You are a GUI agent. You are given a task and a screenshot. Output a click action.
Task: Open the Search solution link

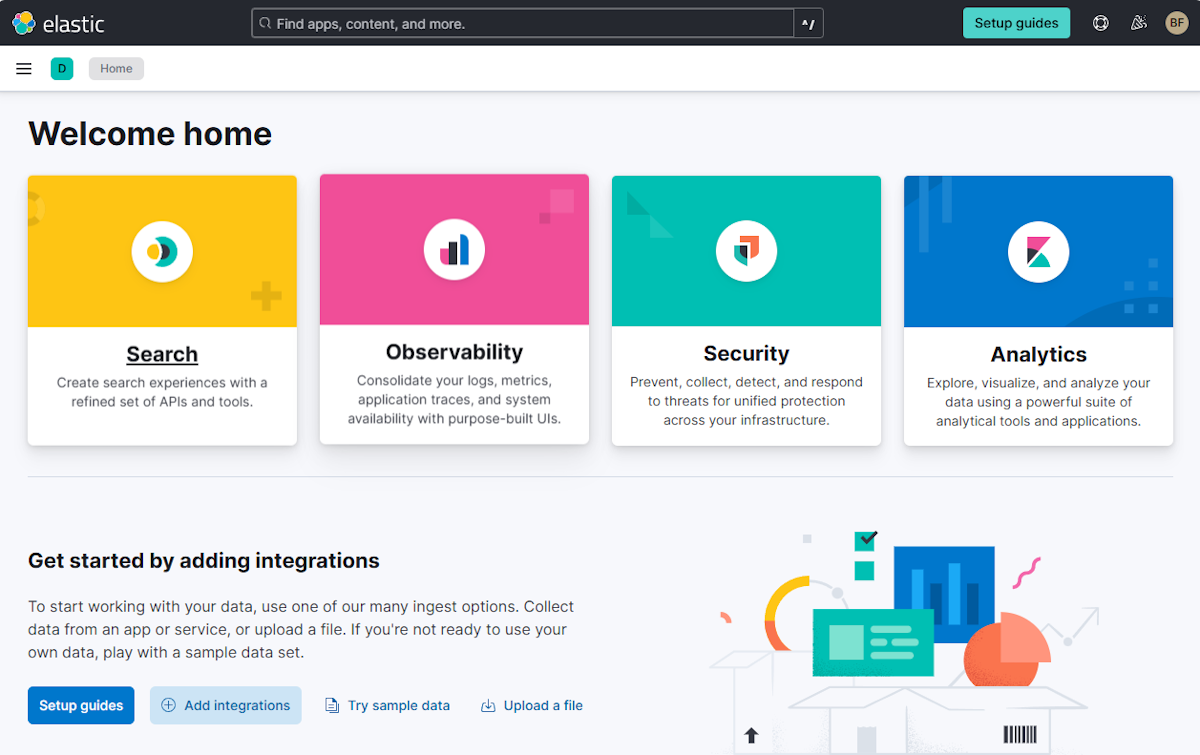pos(162,353)
